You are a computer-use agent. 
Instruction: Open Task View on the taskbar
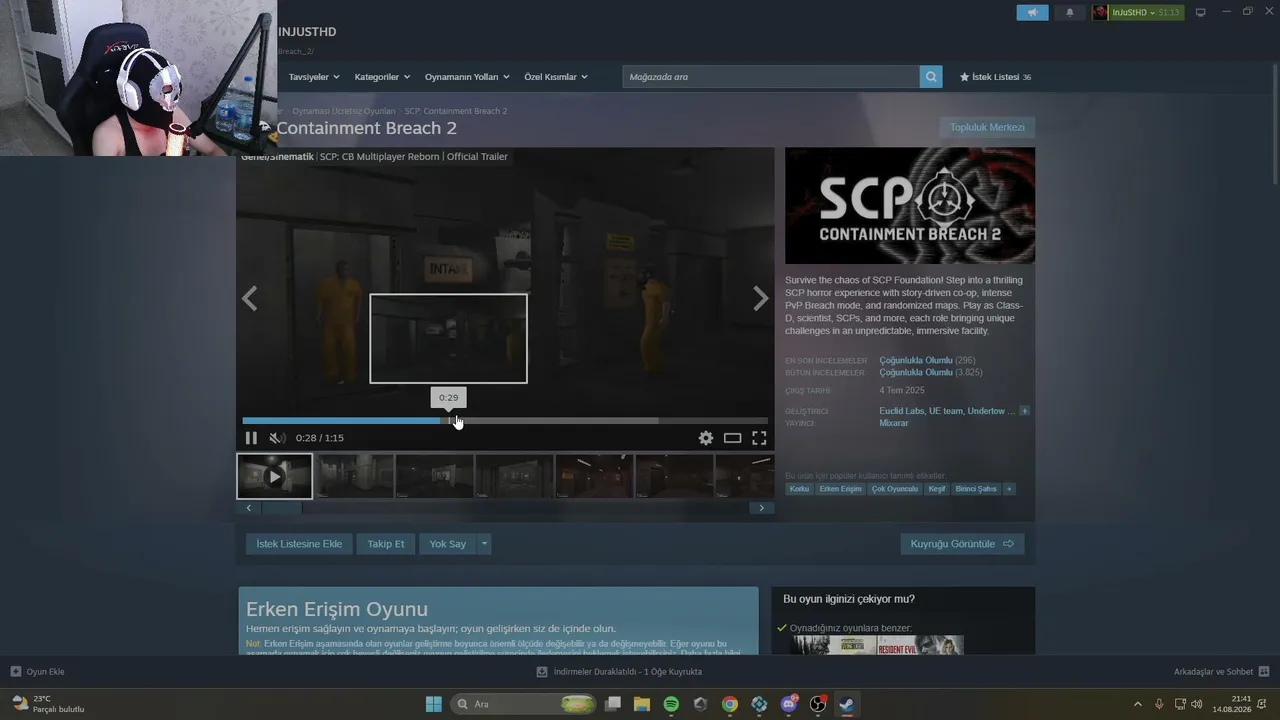pos(613,704)
